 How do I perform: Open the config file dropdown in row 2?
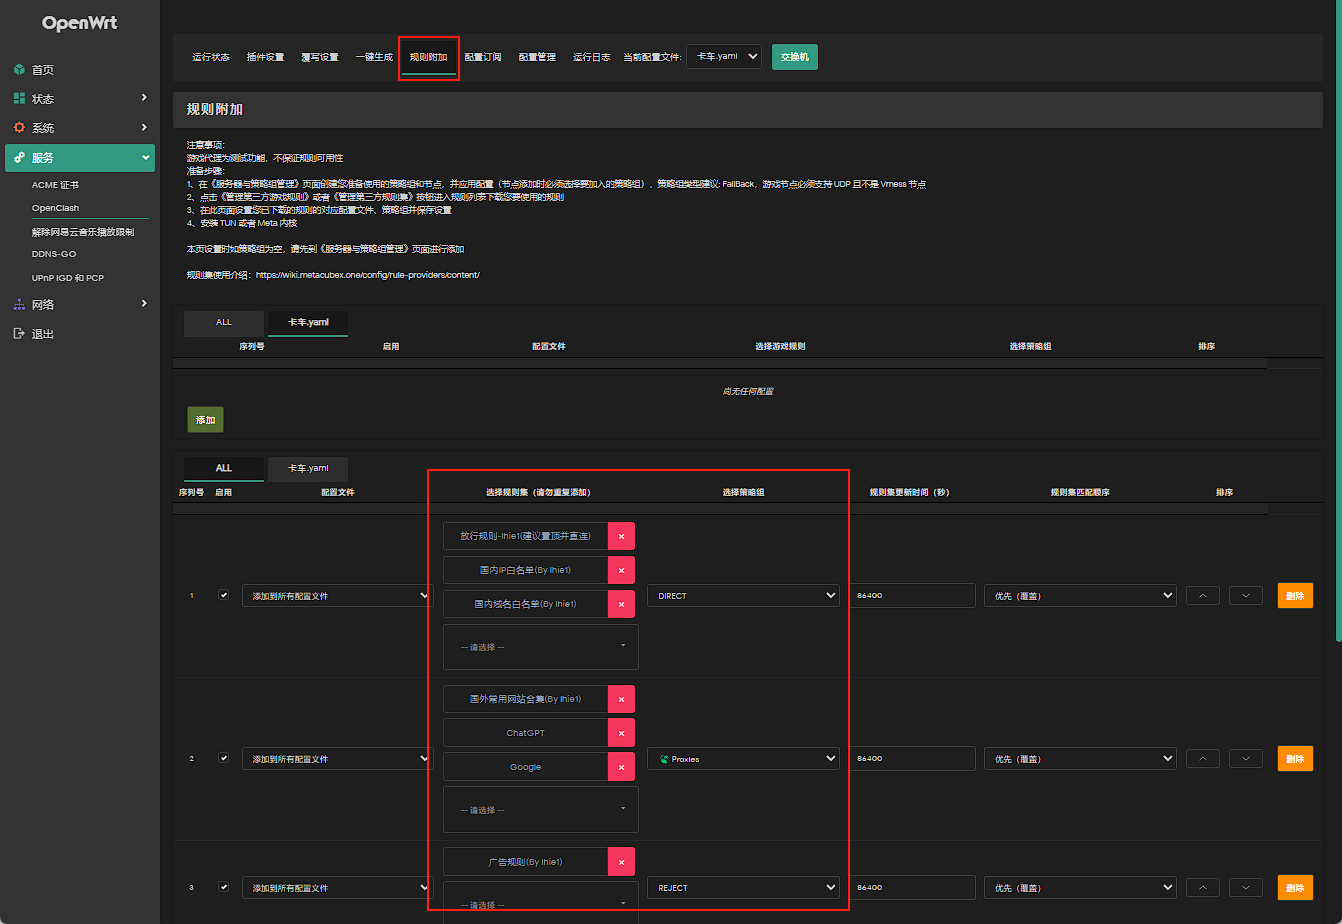337,759
